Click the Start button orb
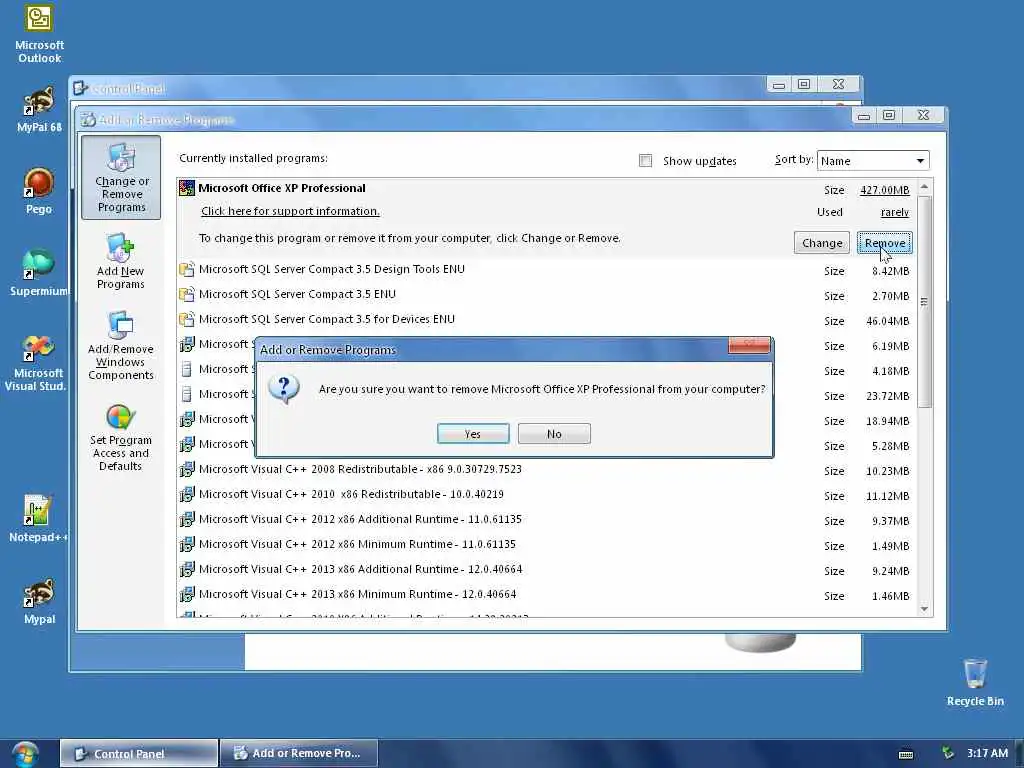 [x=25, y=754]
